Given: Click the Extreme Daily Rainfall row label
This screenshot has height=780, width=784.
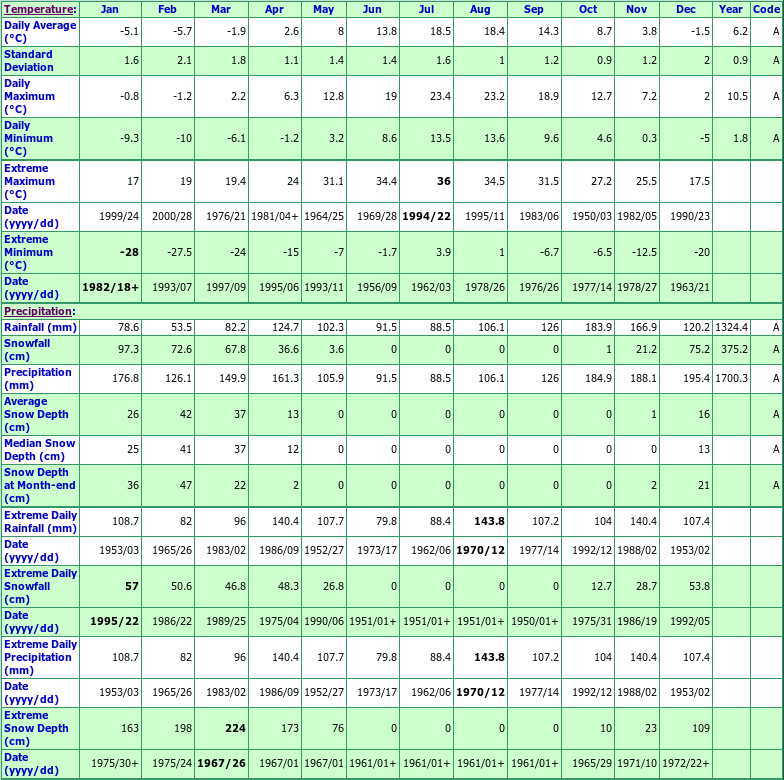Looking at the screenshot, I should [40, 521].
